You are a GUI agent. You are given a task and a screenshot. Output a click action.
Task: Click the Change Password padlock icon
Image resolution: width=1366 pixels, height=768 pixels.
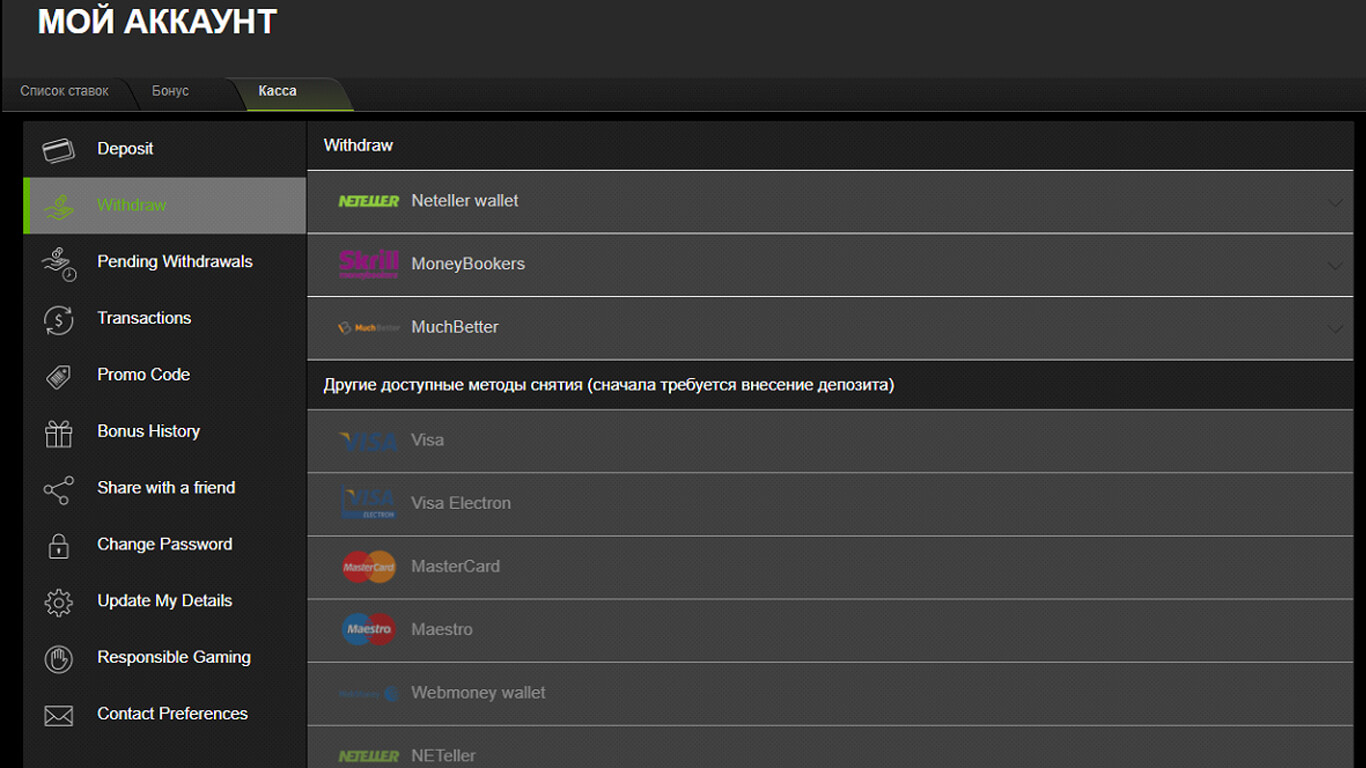click(59, 546)
